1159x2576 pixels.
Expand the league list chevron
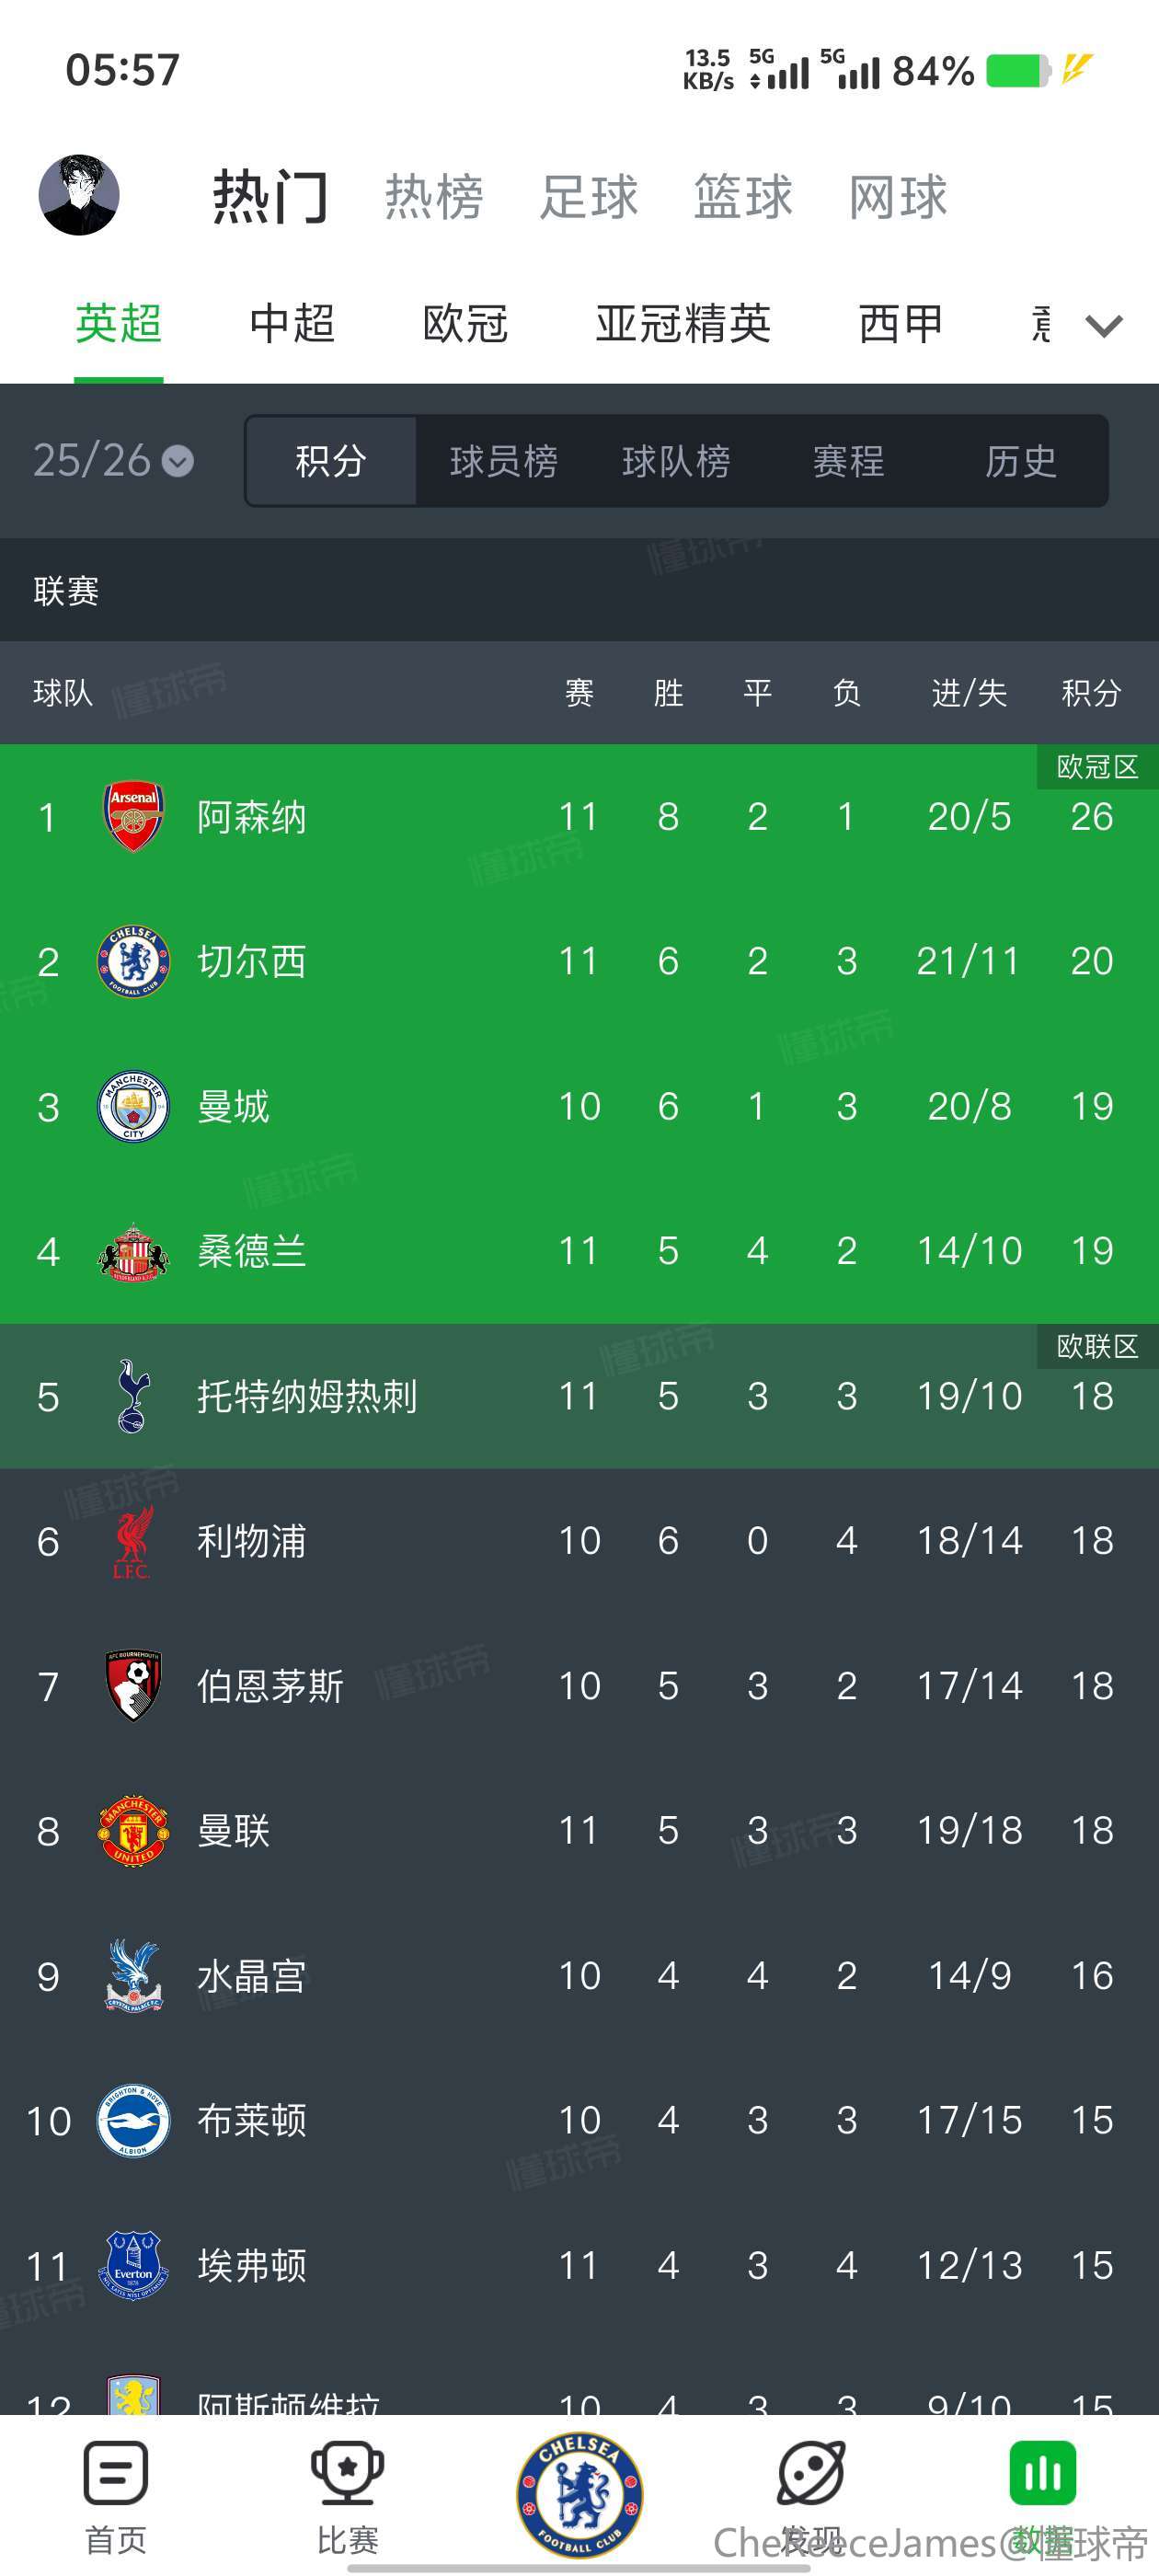tap(1104, 325)
